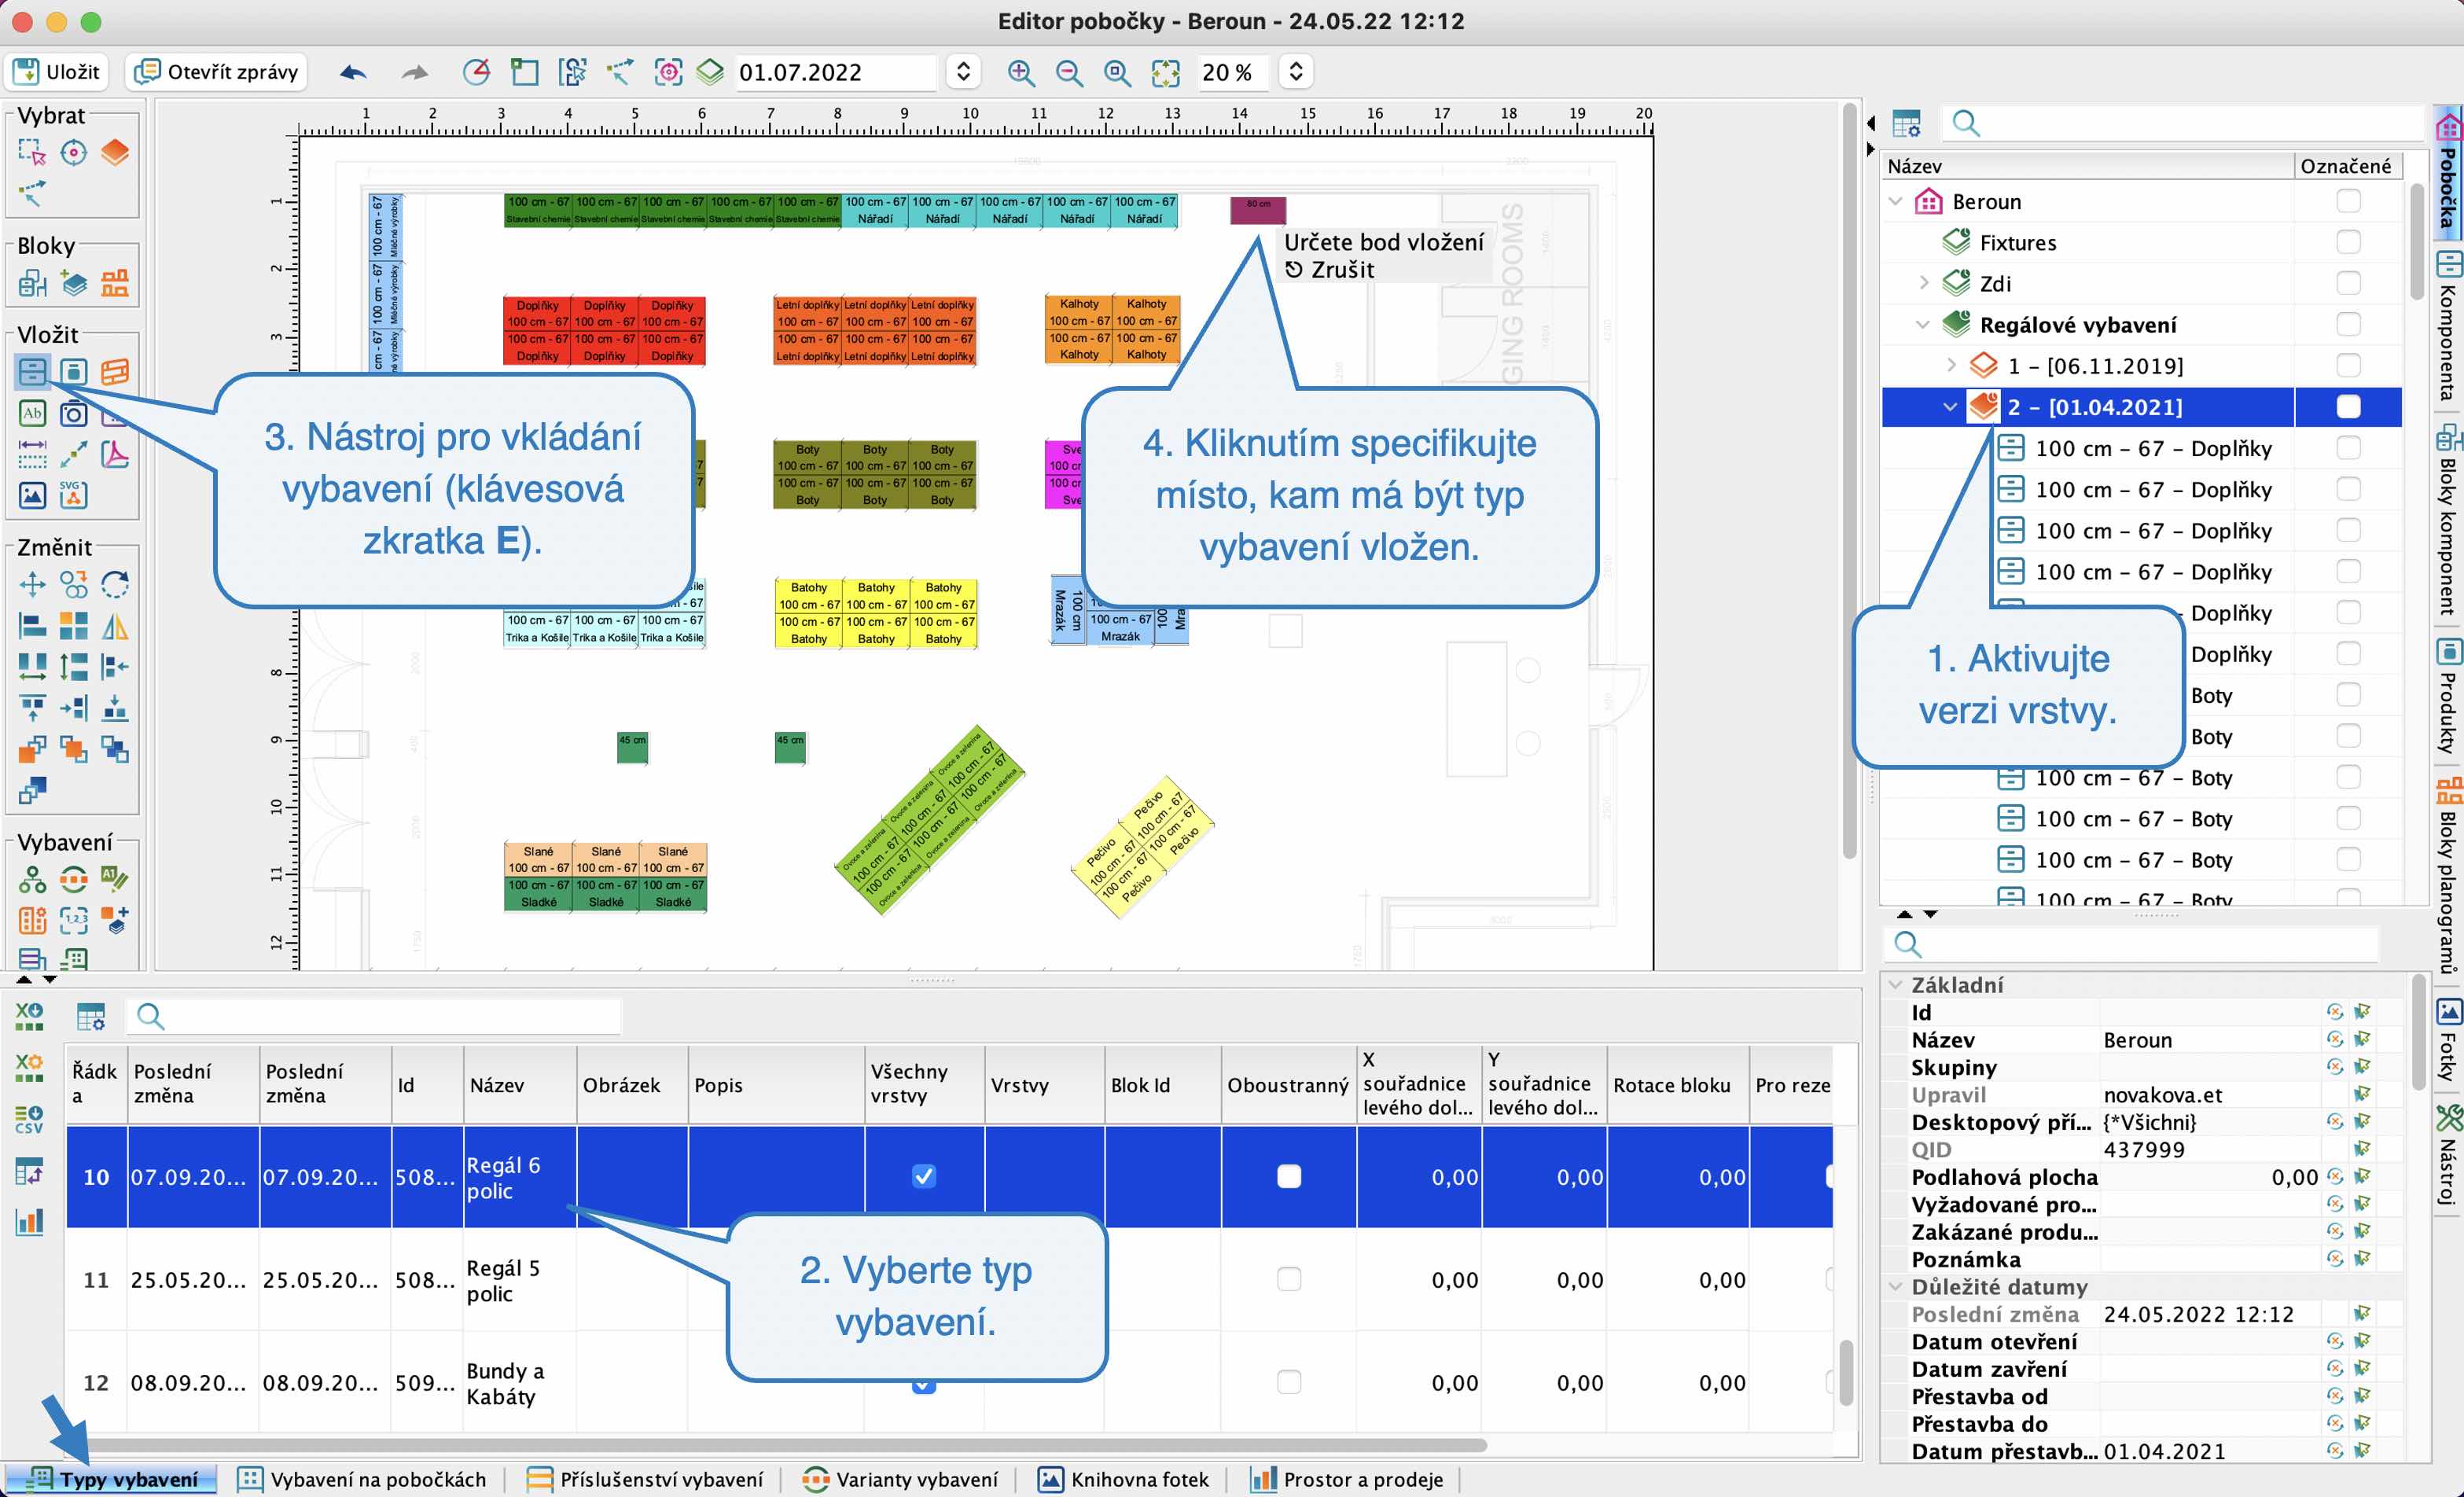Toggle Oboustranný checkbox for Bundy a Kabáty

[x=1289, y=1383]
